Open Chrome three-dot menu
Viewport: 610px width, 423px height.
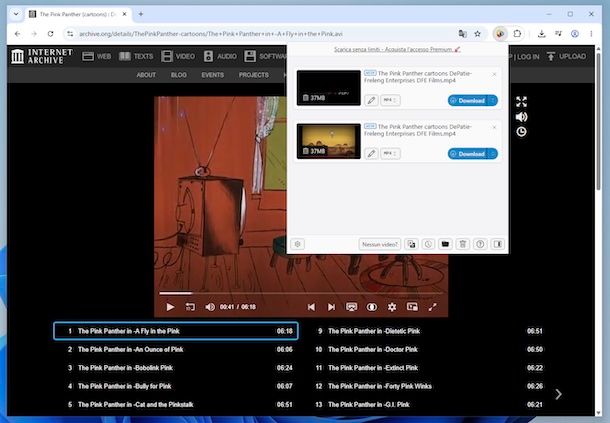(591, 34)
